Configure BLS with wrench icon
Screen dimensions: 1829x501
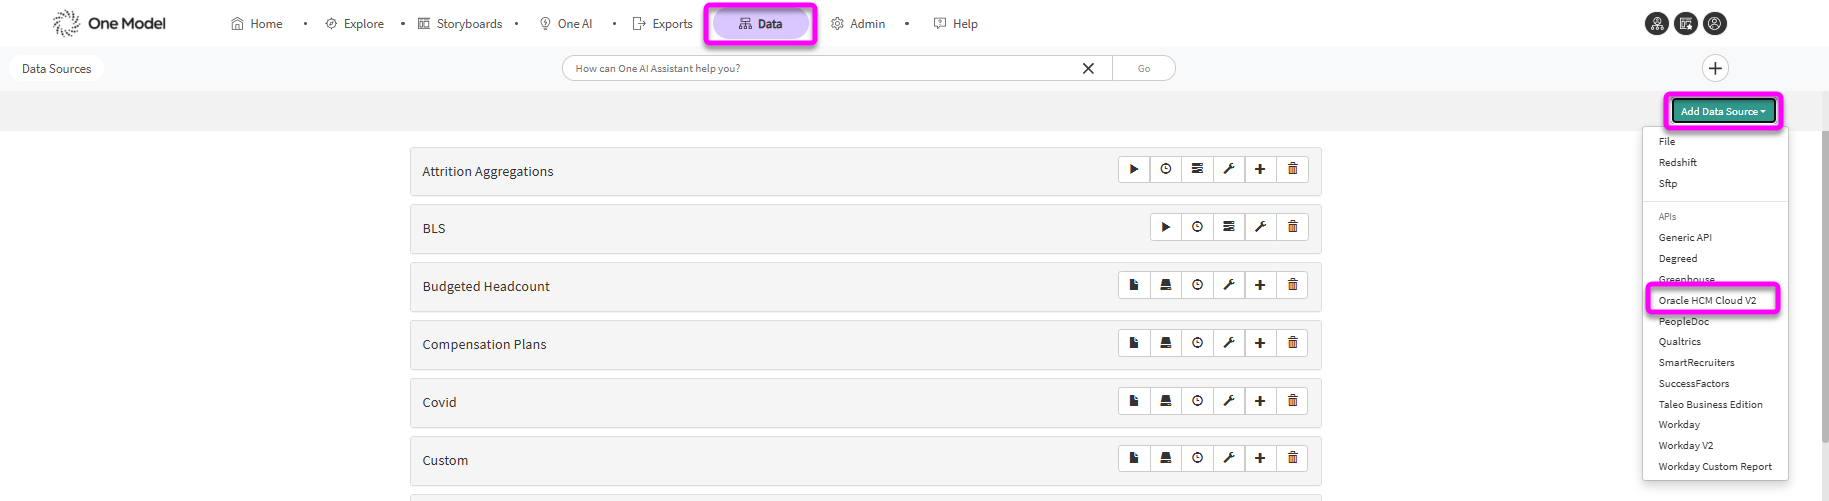1260,227
